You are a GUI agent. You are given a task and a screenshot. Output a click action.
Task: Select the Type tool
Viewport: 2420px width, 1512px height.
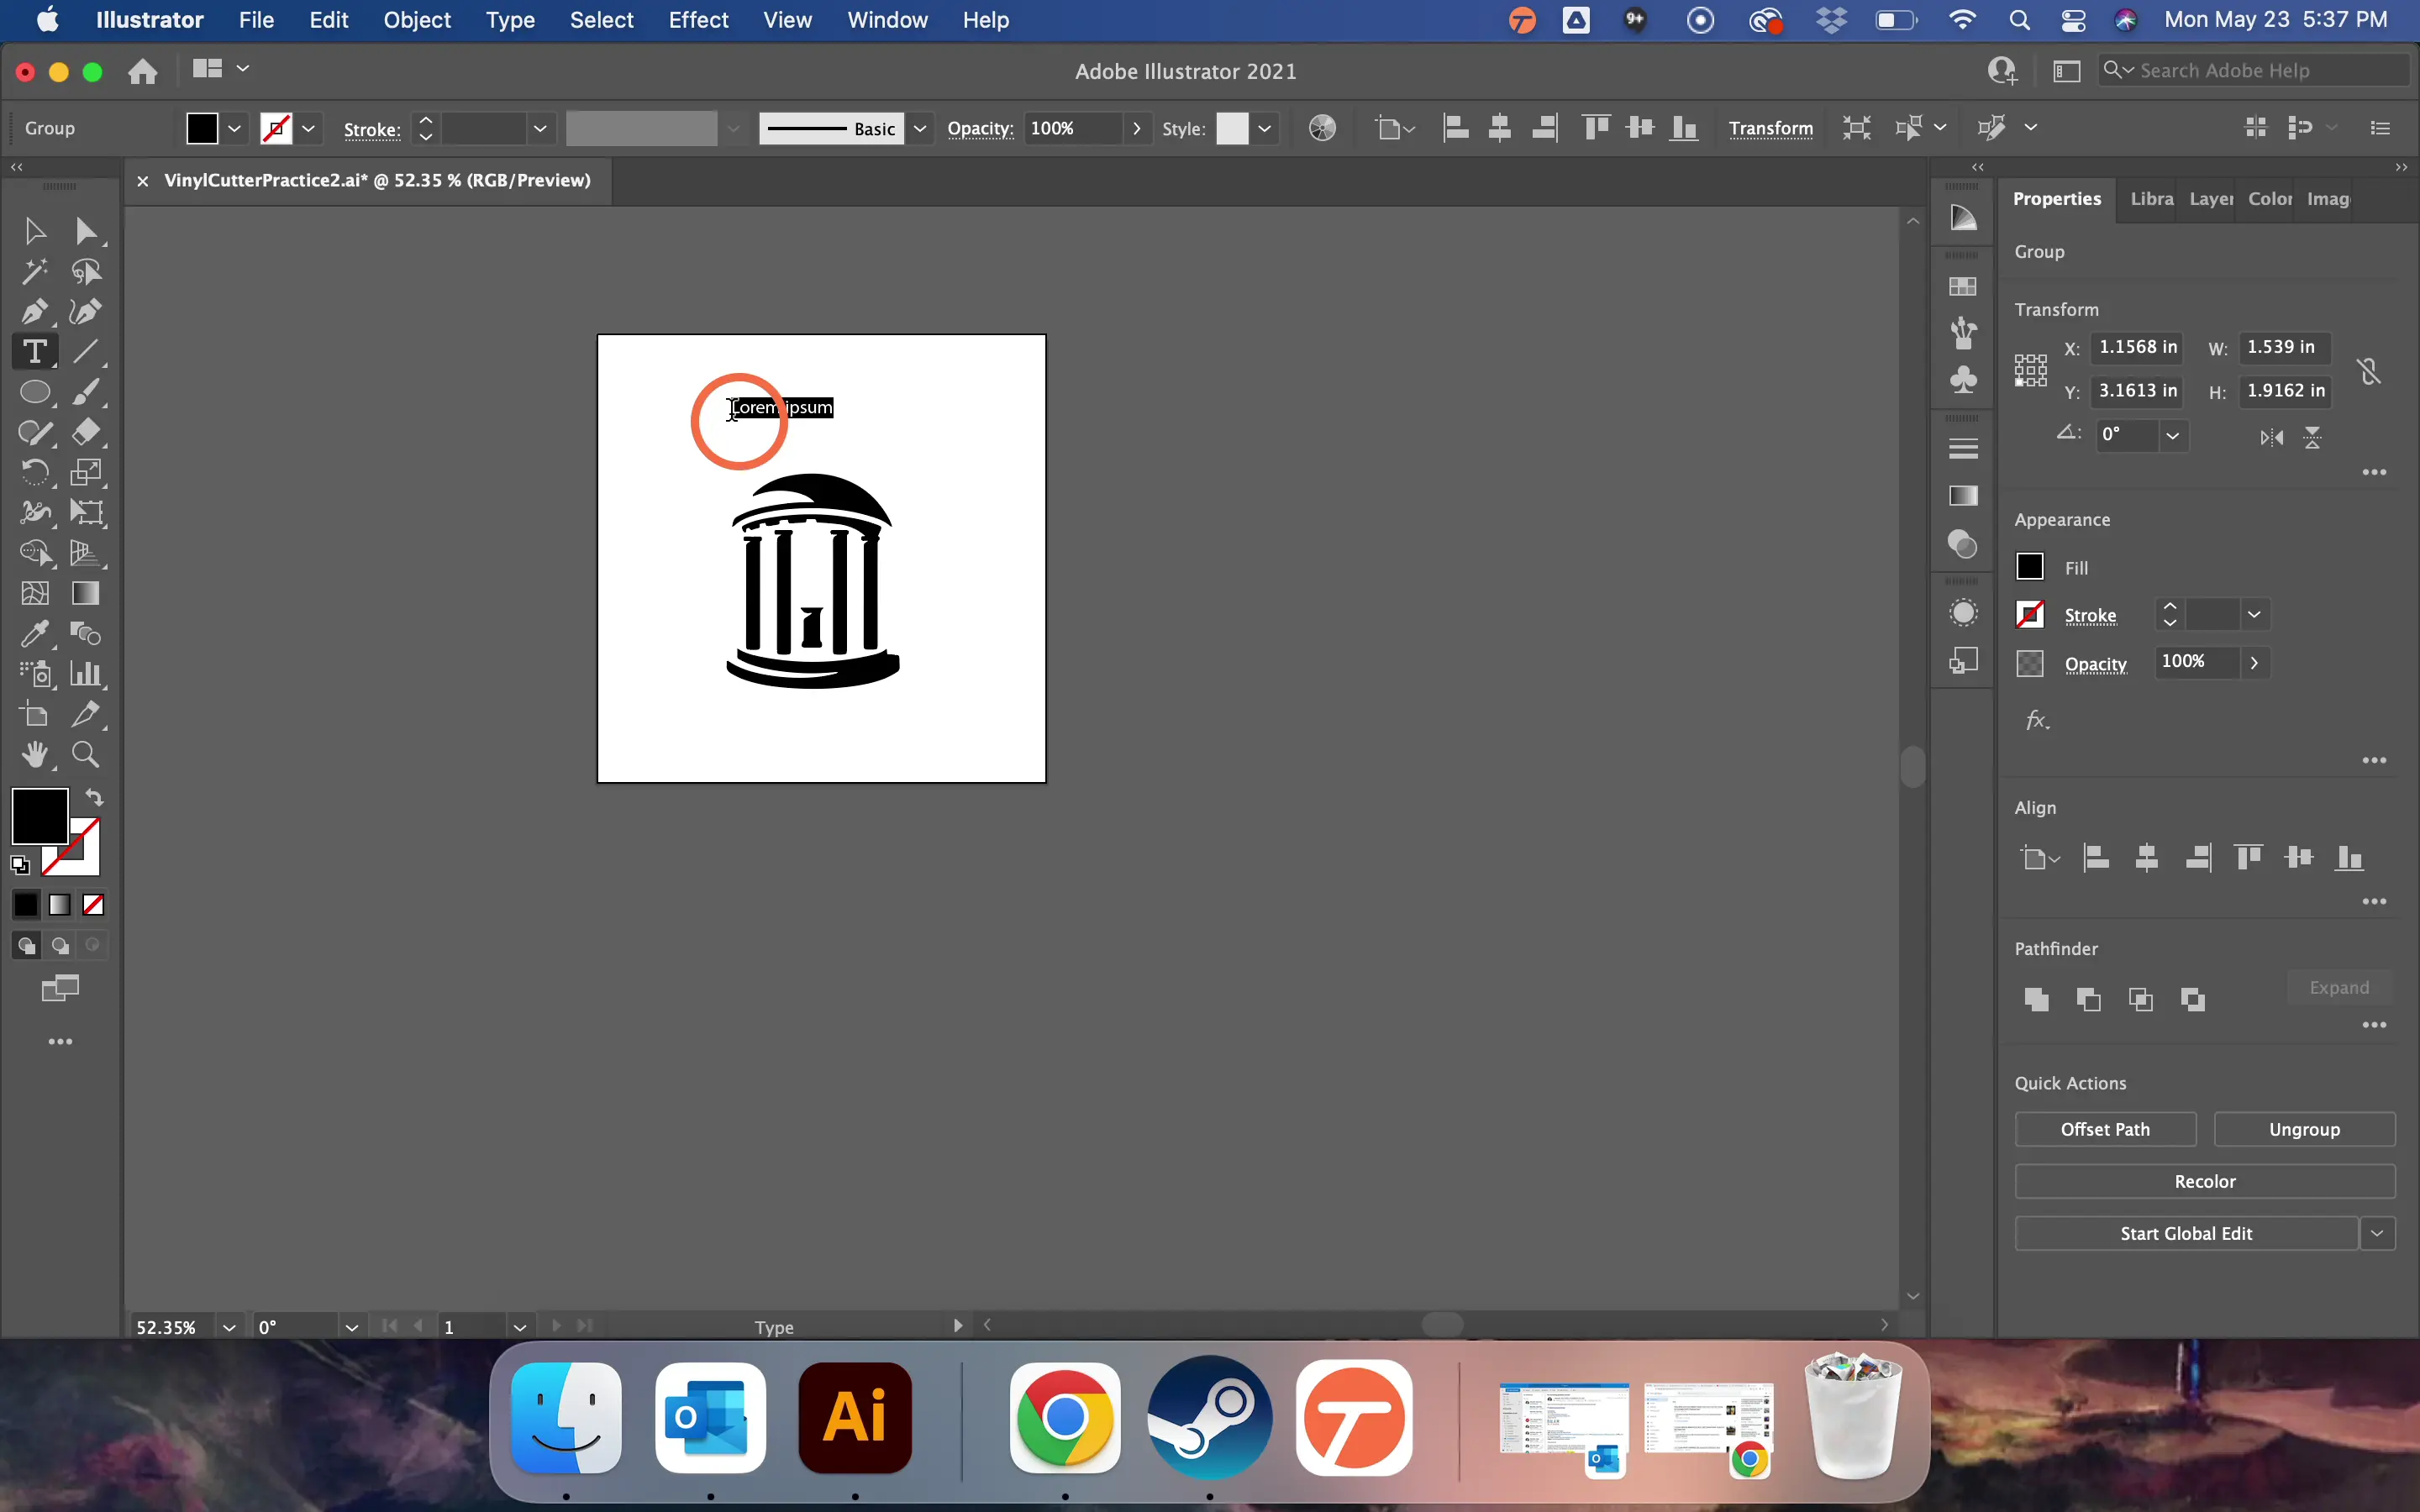(x=34, y=352)
